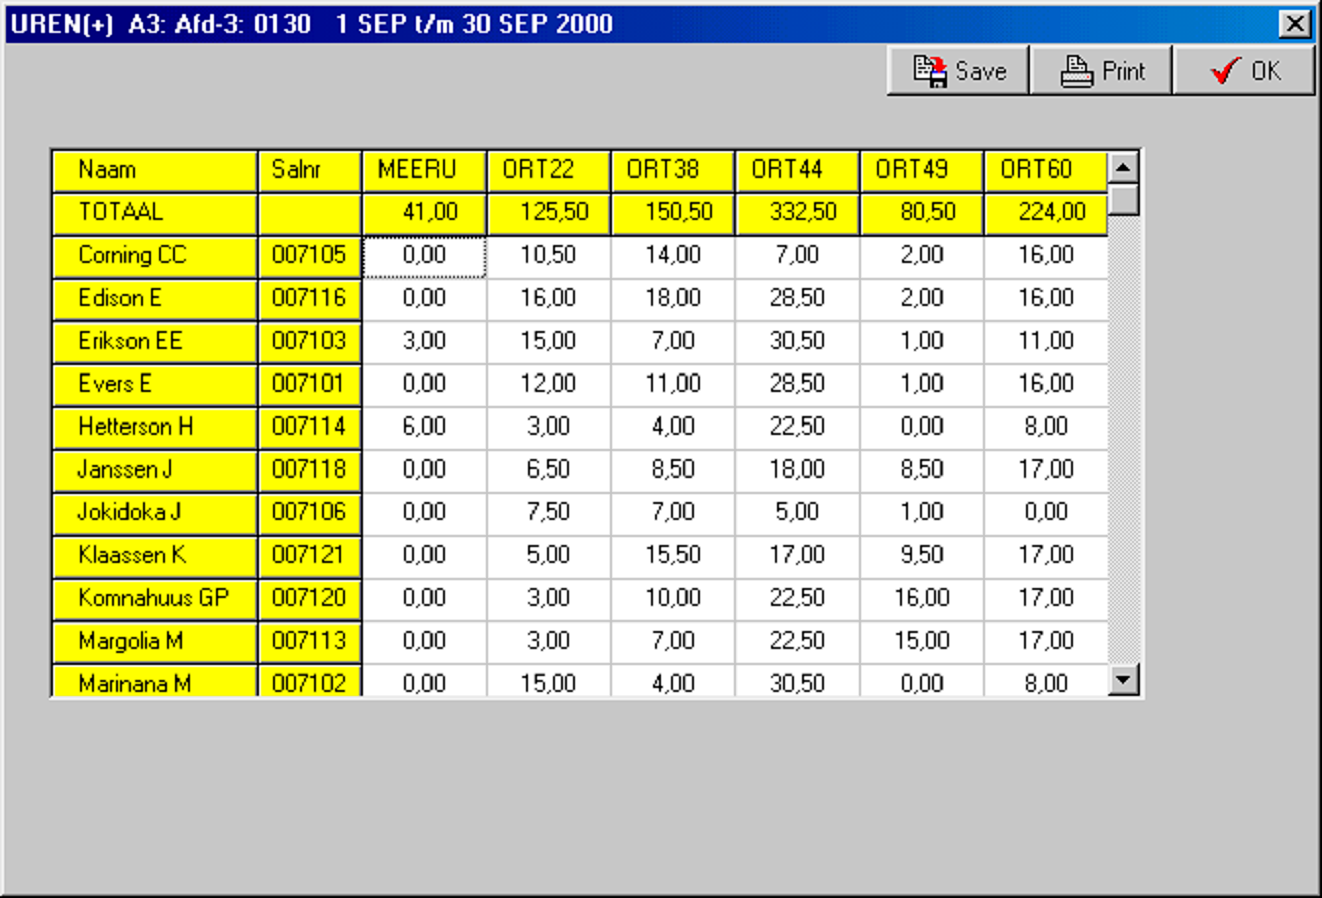Select Corning CC's ORT22 value 10,50
Image resolution: width=1322 pixels, height=898 pixels.
(548, 256)
